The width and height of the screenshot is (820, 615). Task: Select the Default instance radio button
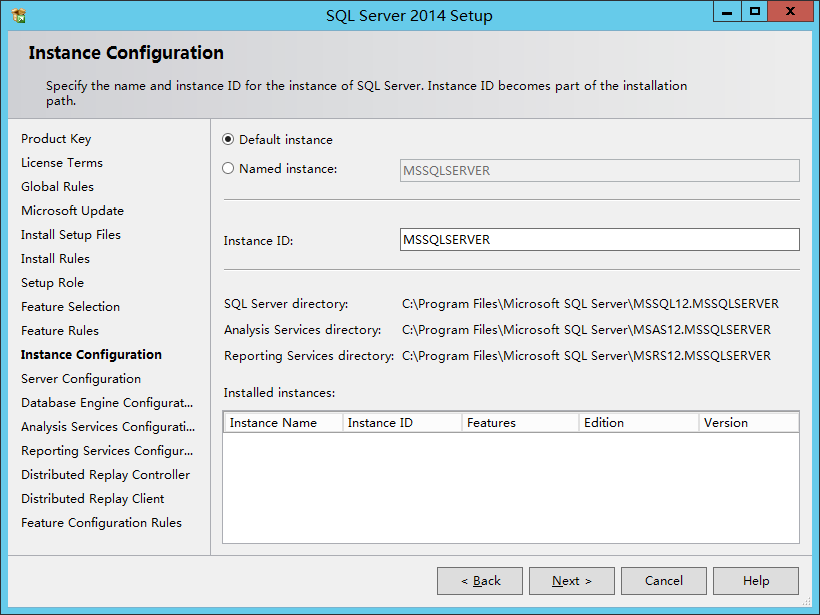(x=228, y=140)
